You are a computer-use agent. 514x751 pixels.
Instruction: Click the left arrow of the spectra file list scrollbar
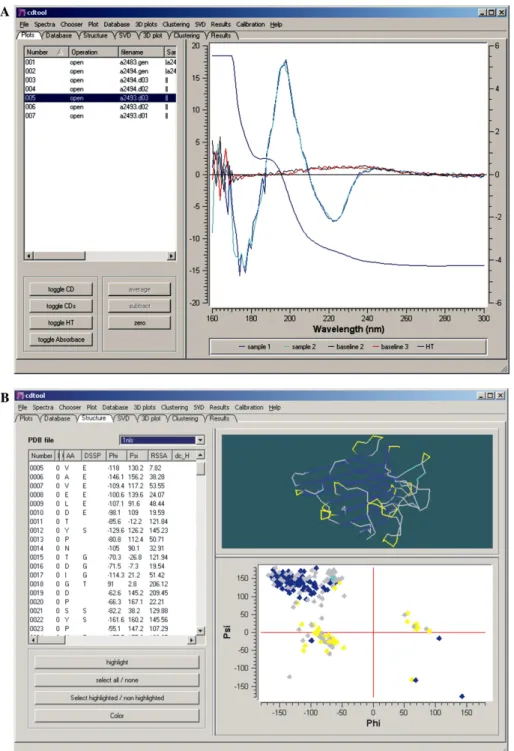(x=29, y=256)
